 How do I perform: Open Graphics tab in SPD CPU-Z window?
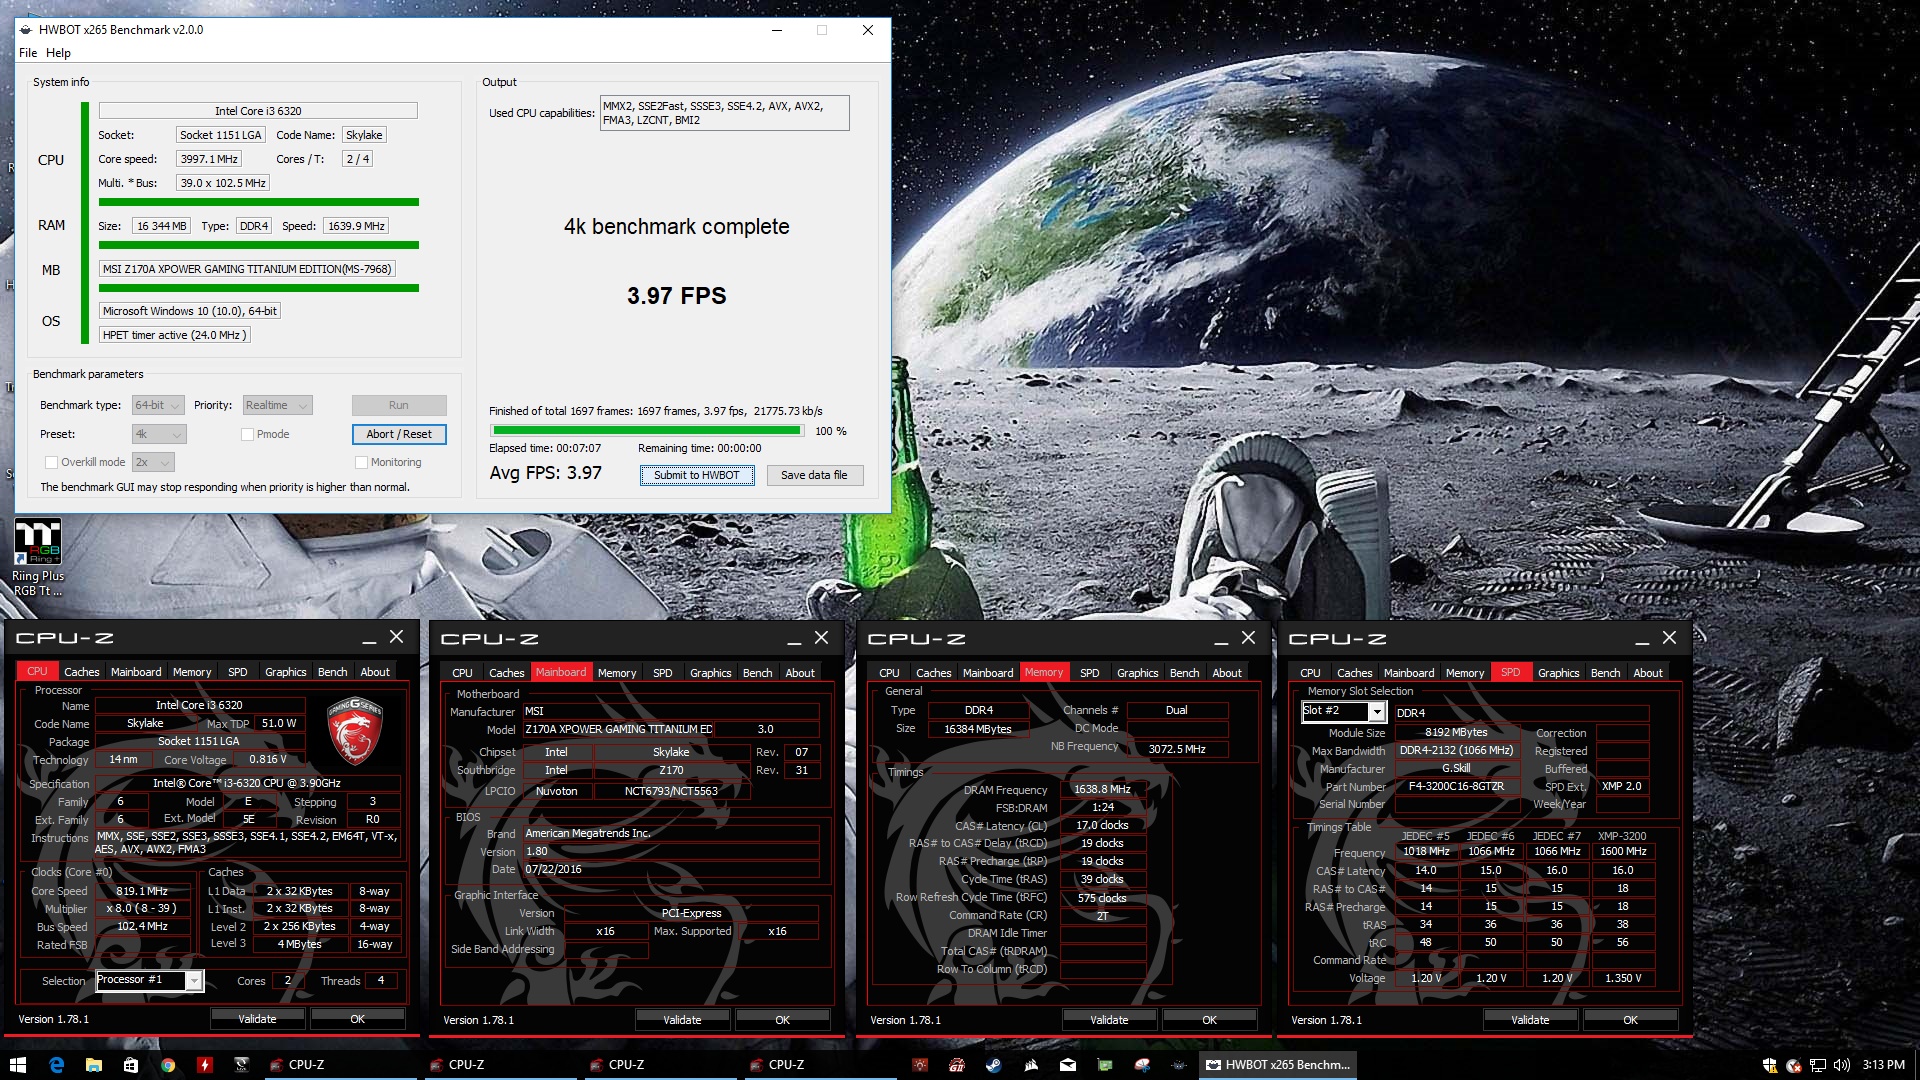(x=1559, y=673)
